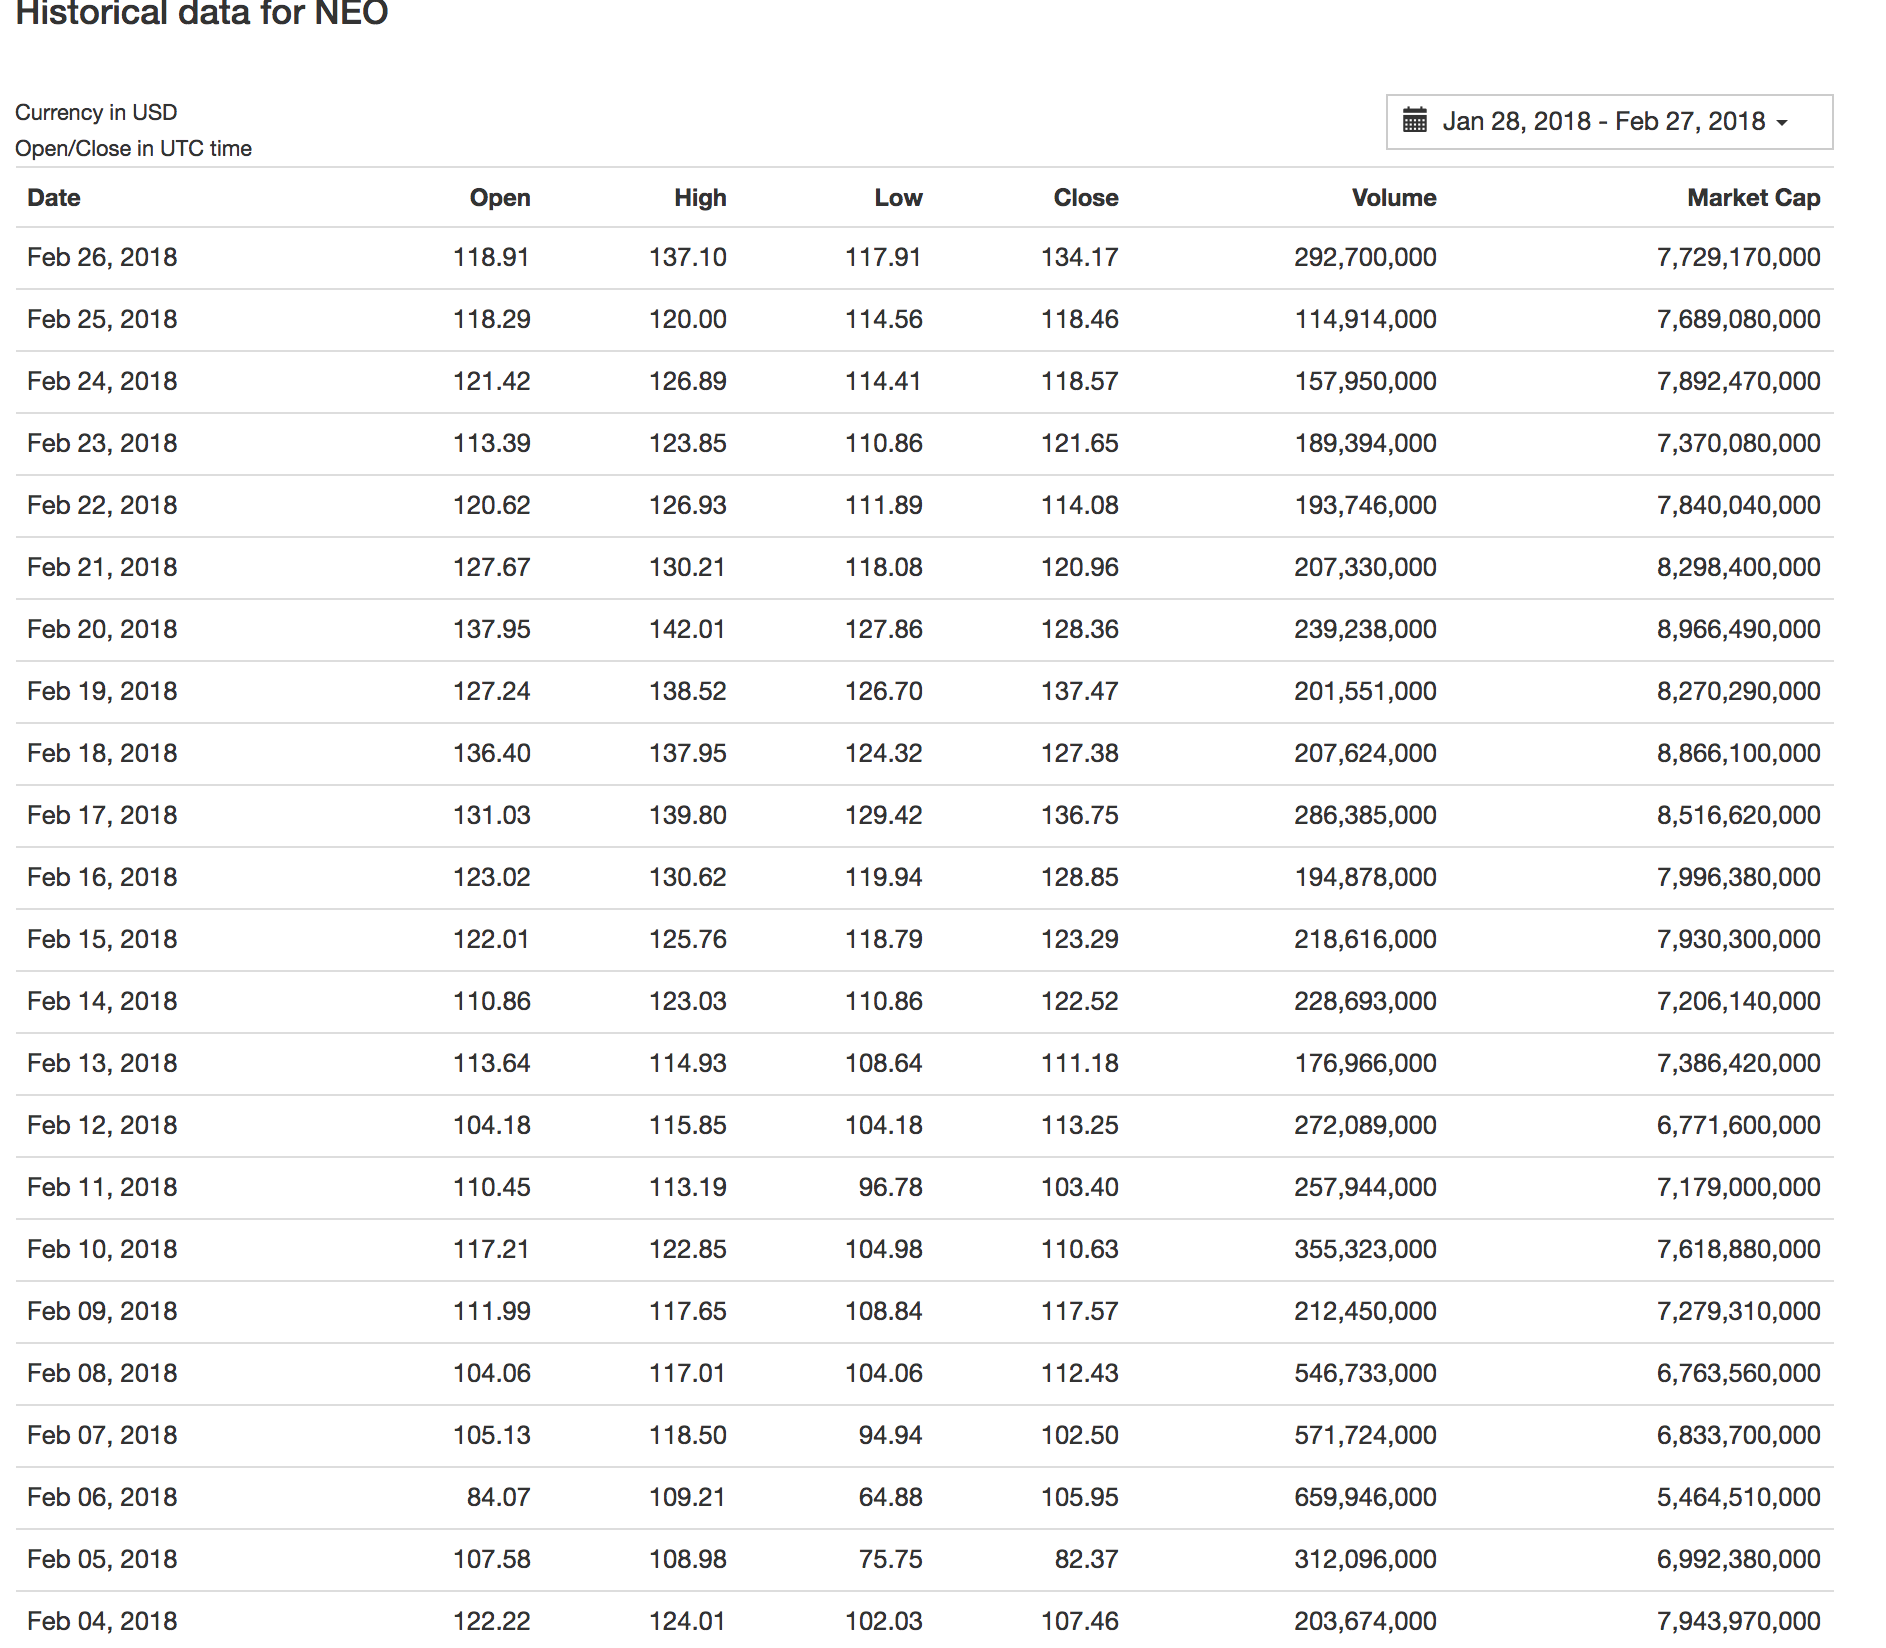Viewport: 1886px width, 1648px height.
Task: Select volume 355,323,000
Action: (1365, 1250)
